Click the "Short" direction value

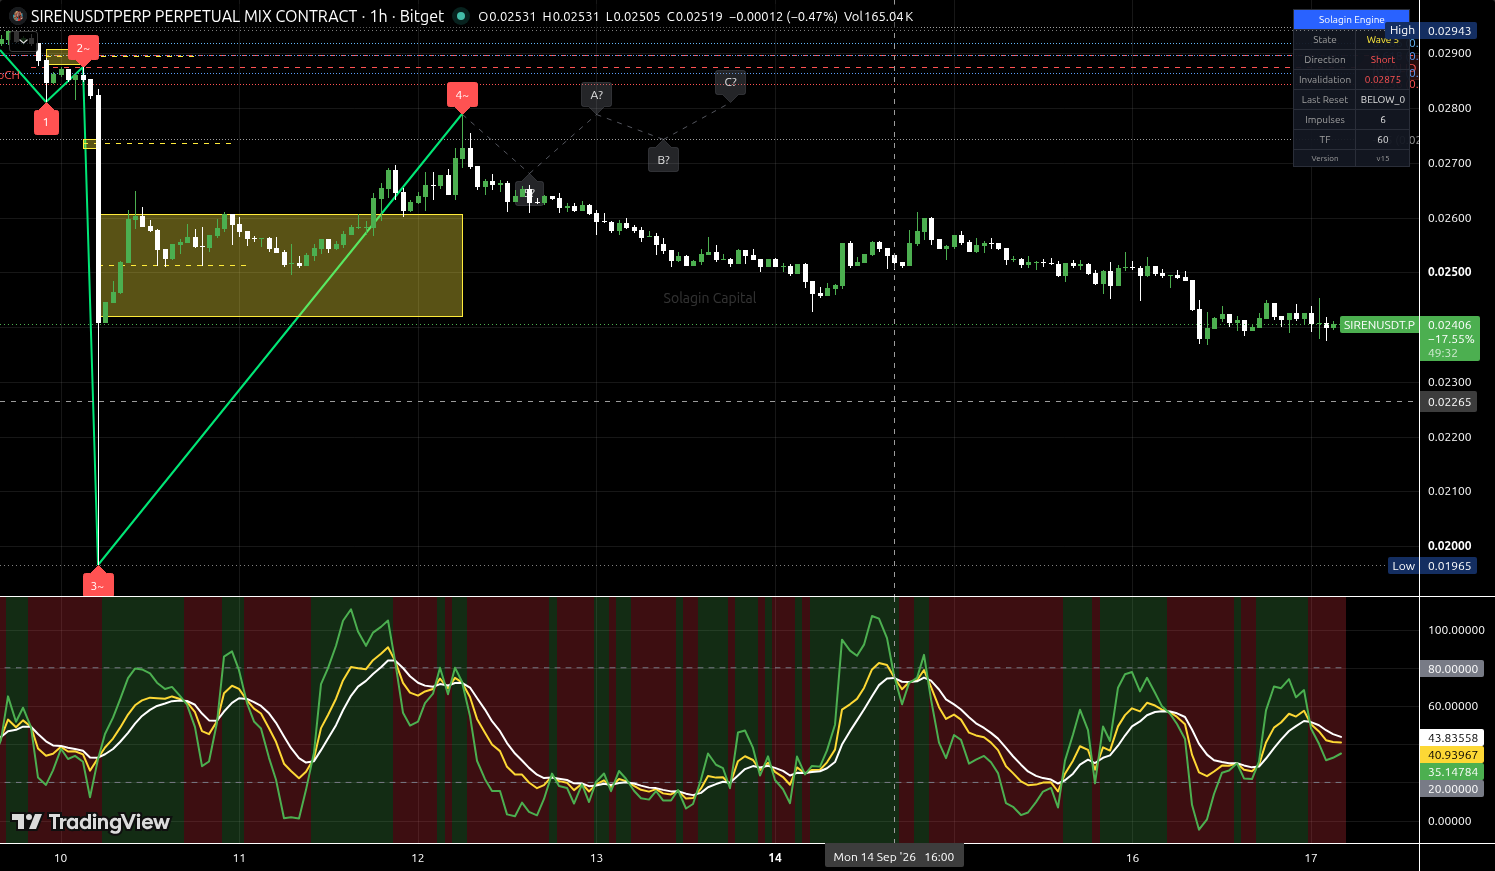[x=1382, y=60]
